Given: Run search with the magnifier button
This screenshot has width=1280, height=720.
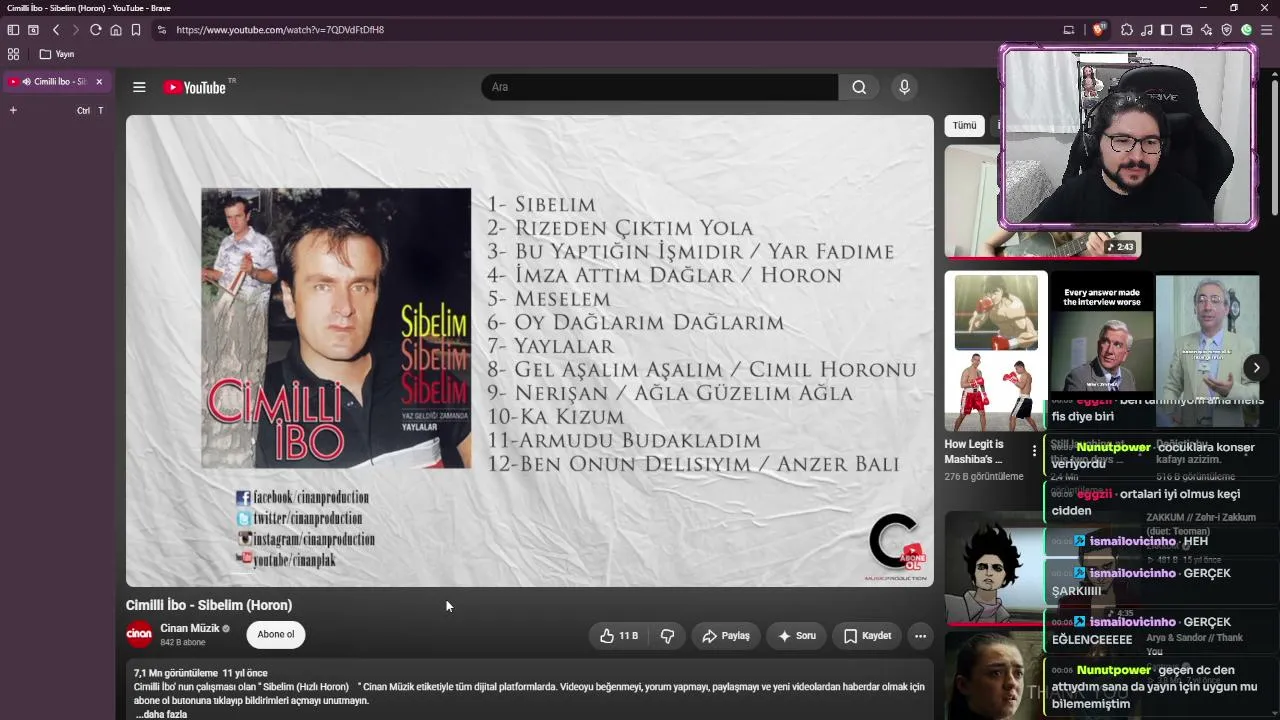Looking at the screenshot, I should click(859, 87).
